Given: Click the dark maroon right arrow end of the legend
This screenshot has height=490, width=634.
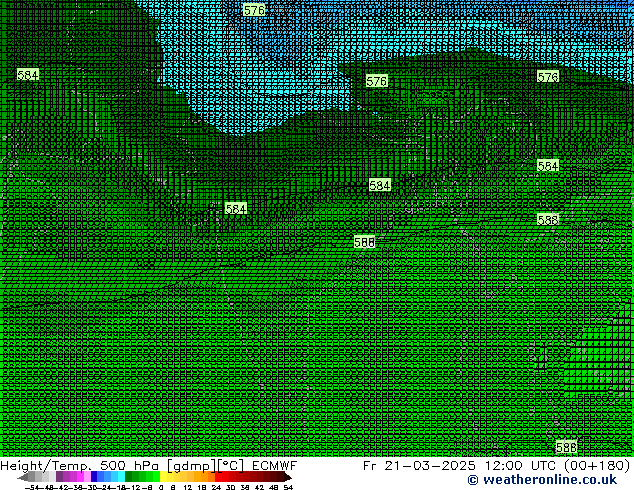Looking at the screenshot, I should tap(288, 477).
